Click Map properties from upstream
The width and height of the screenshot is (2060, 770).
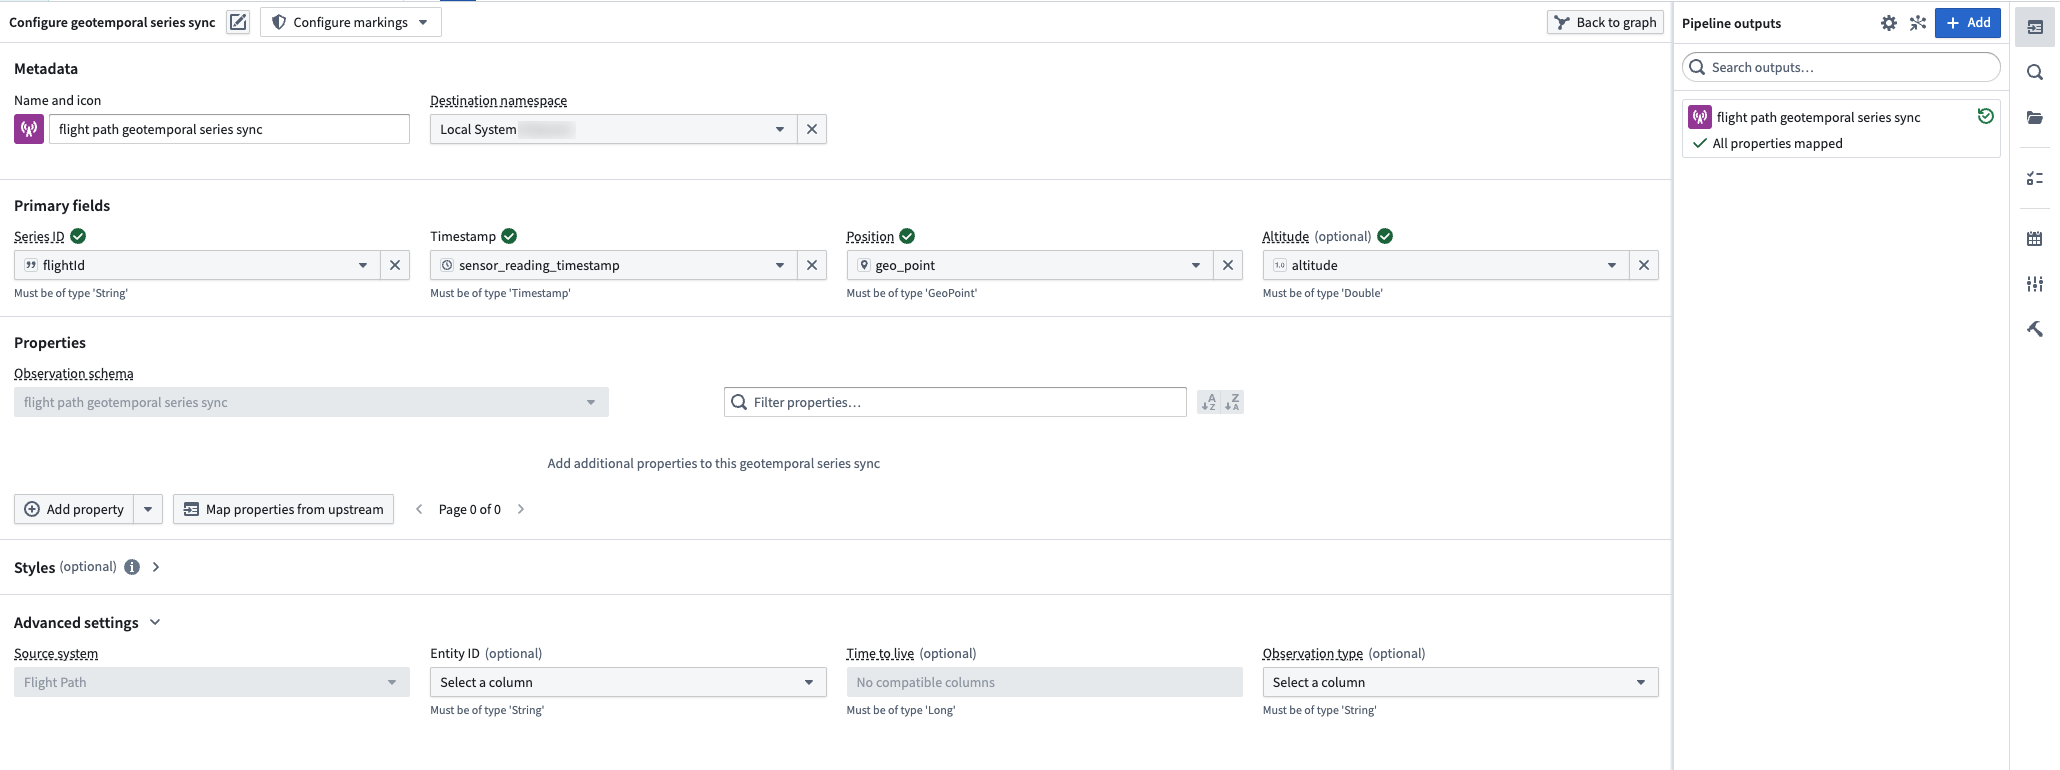(x=283, y=509)
